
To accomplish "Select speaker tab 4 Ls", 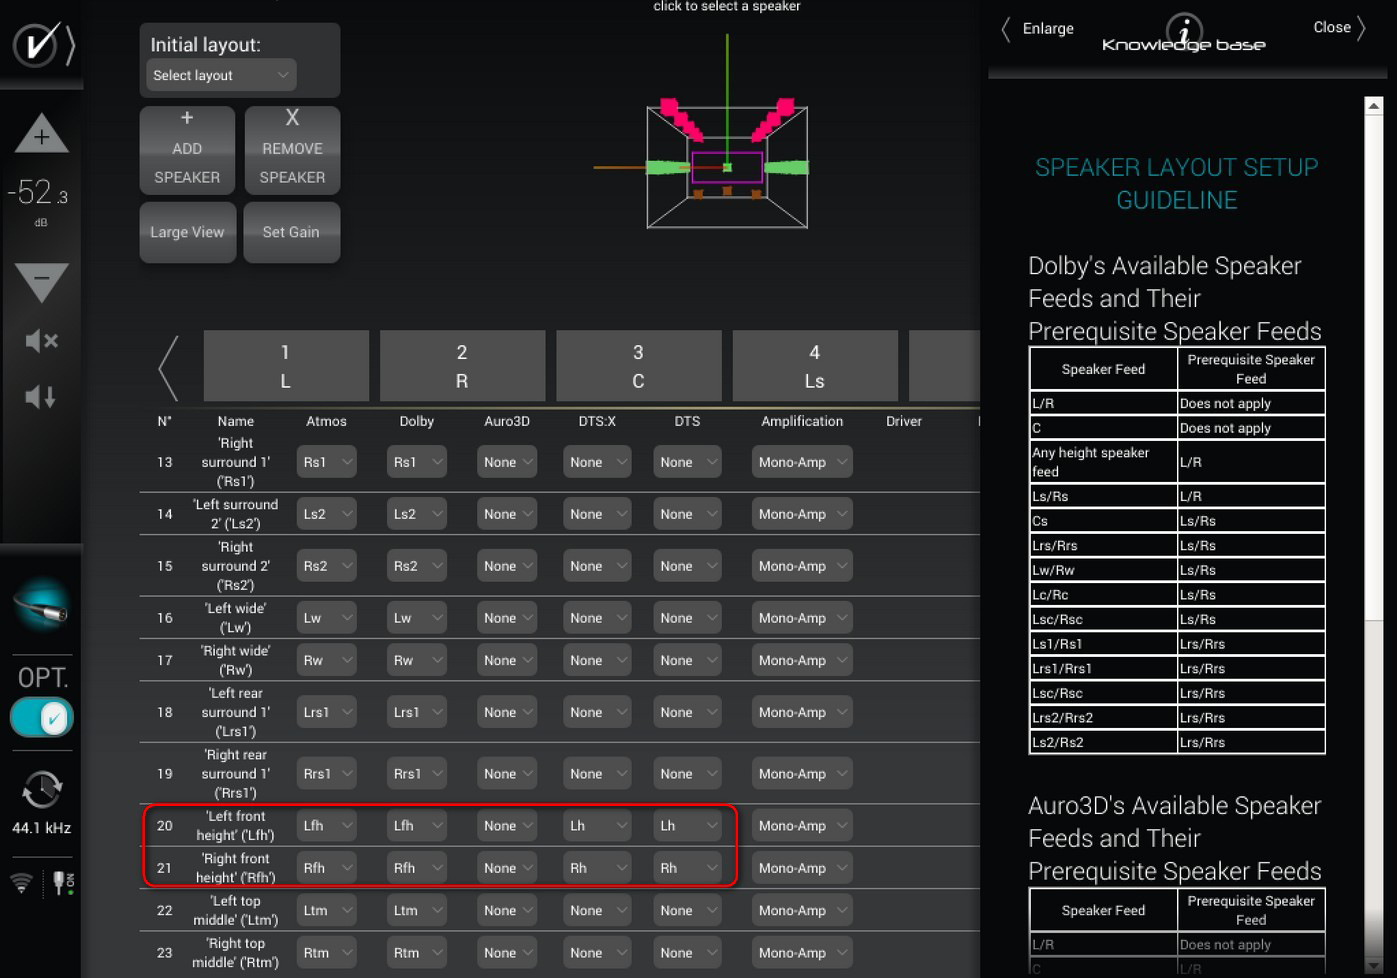I will 814,366.
